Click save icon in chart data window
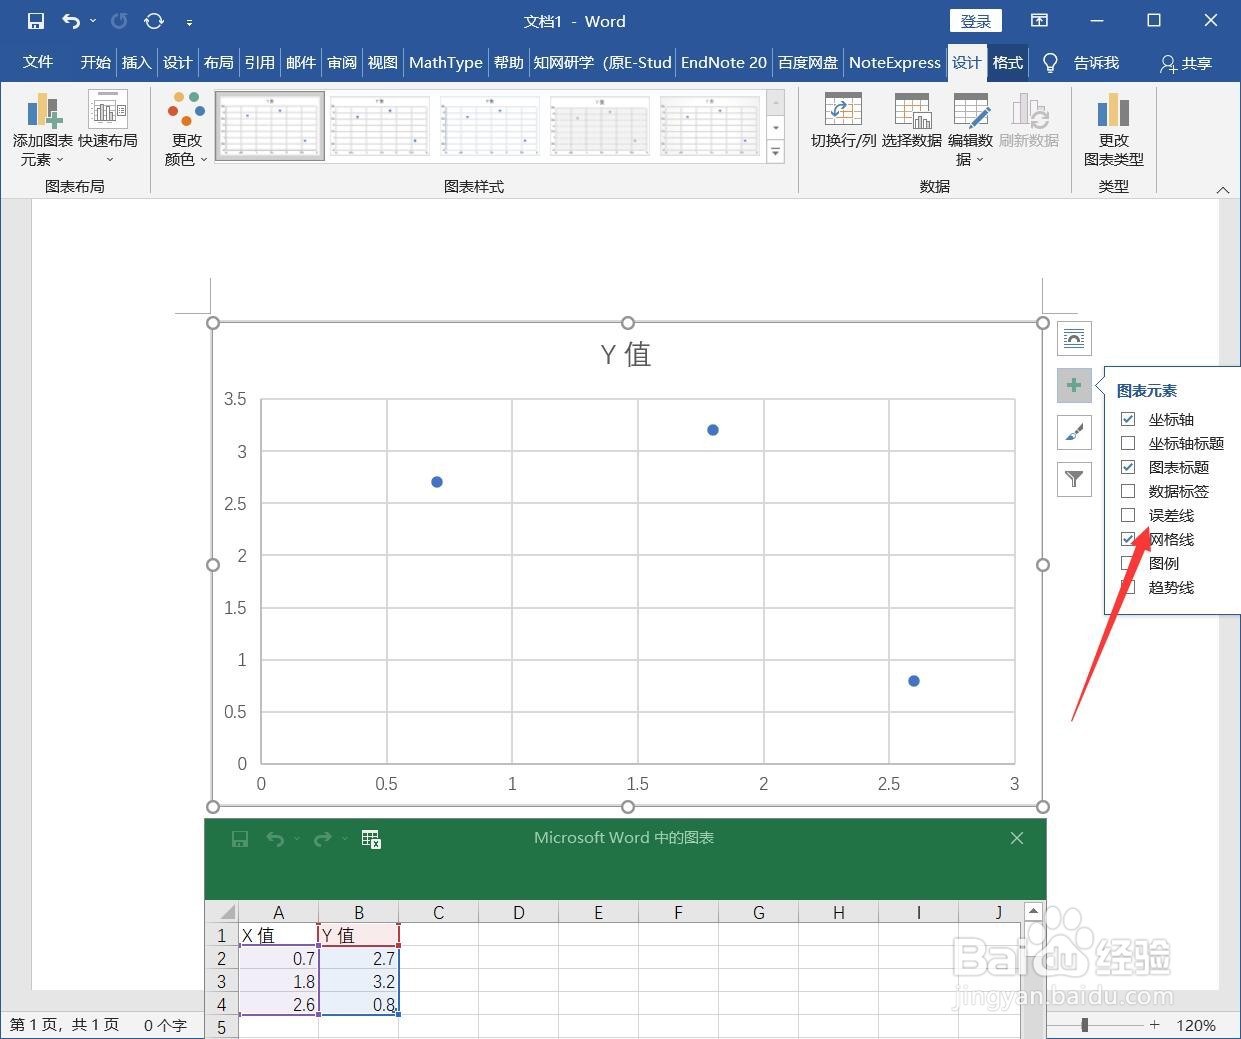Viewport: 1241px width, 1039px height. (240, 839)
